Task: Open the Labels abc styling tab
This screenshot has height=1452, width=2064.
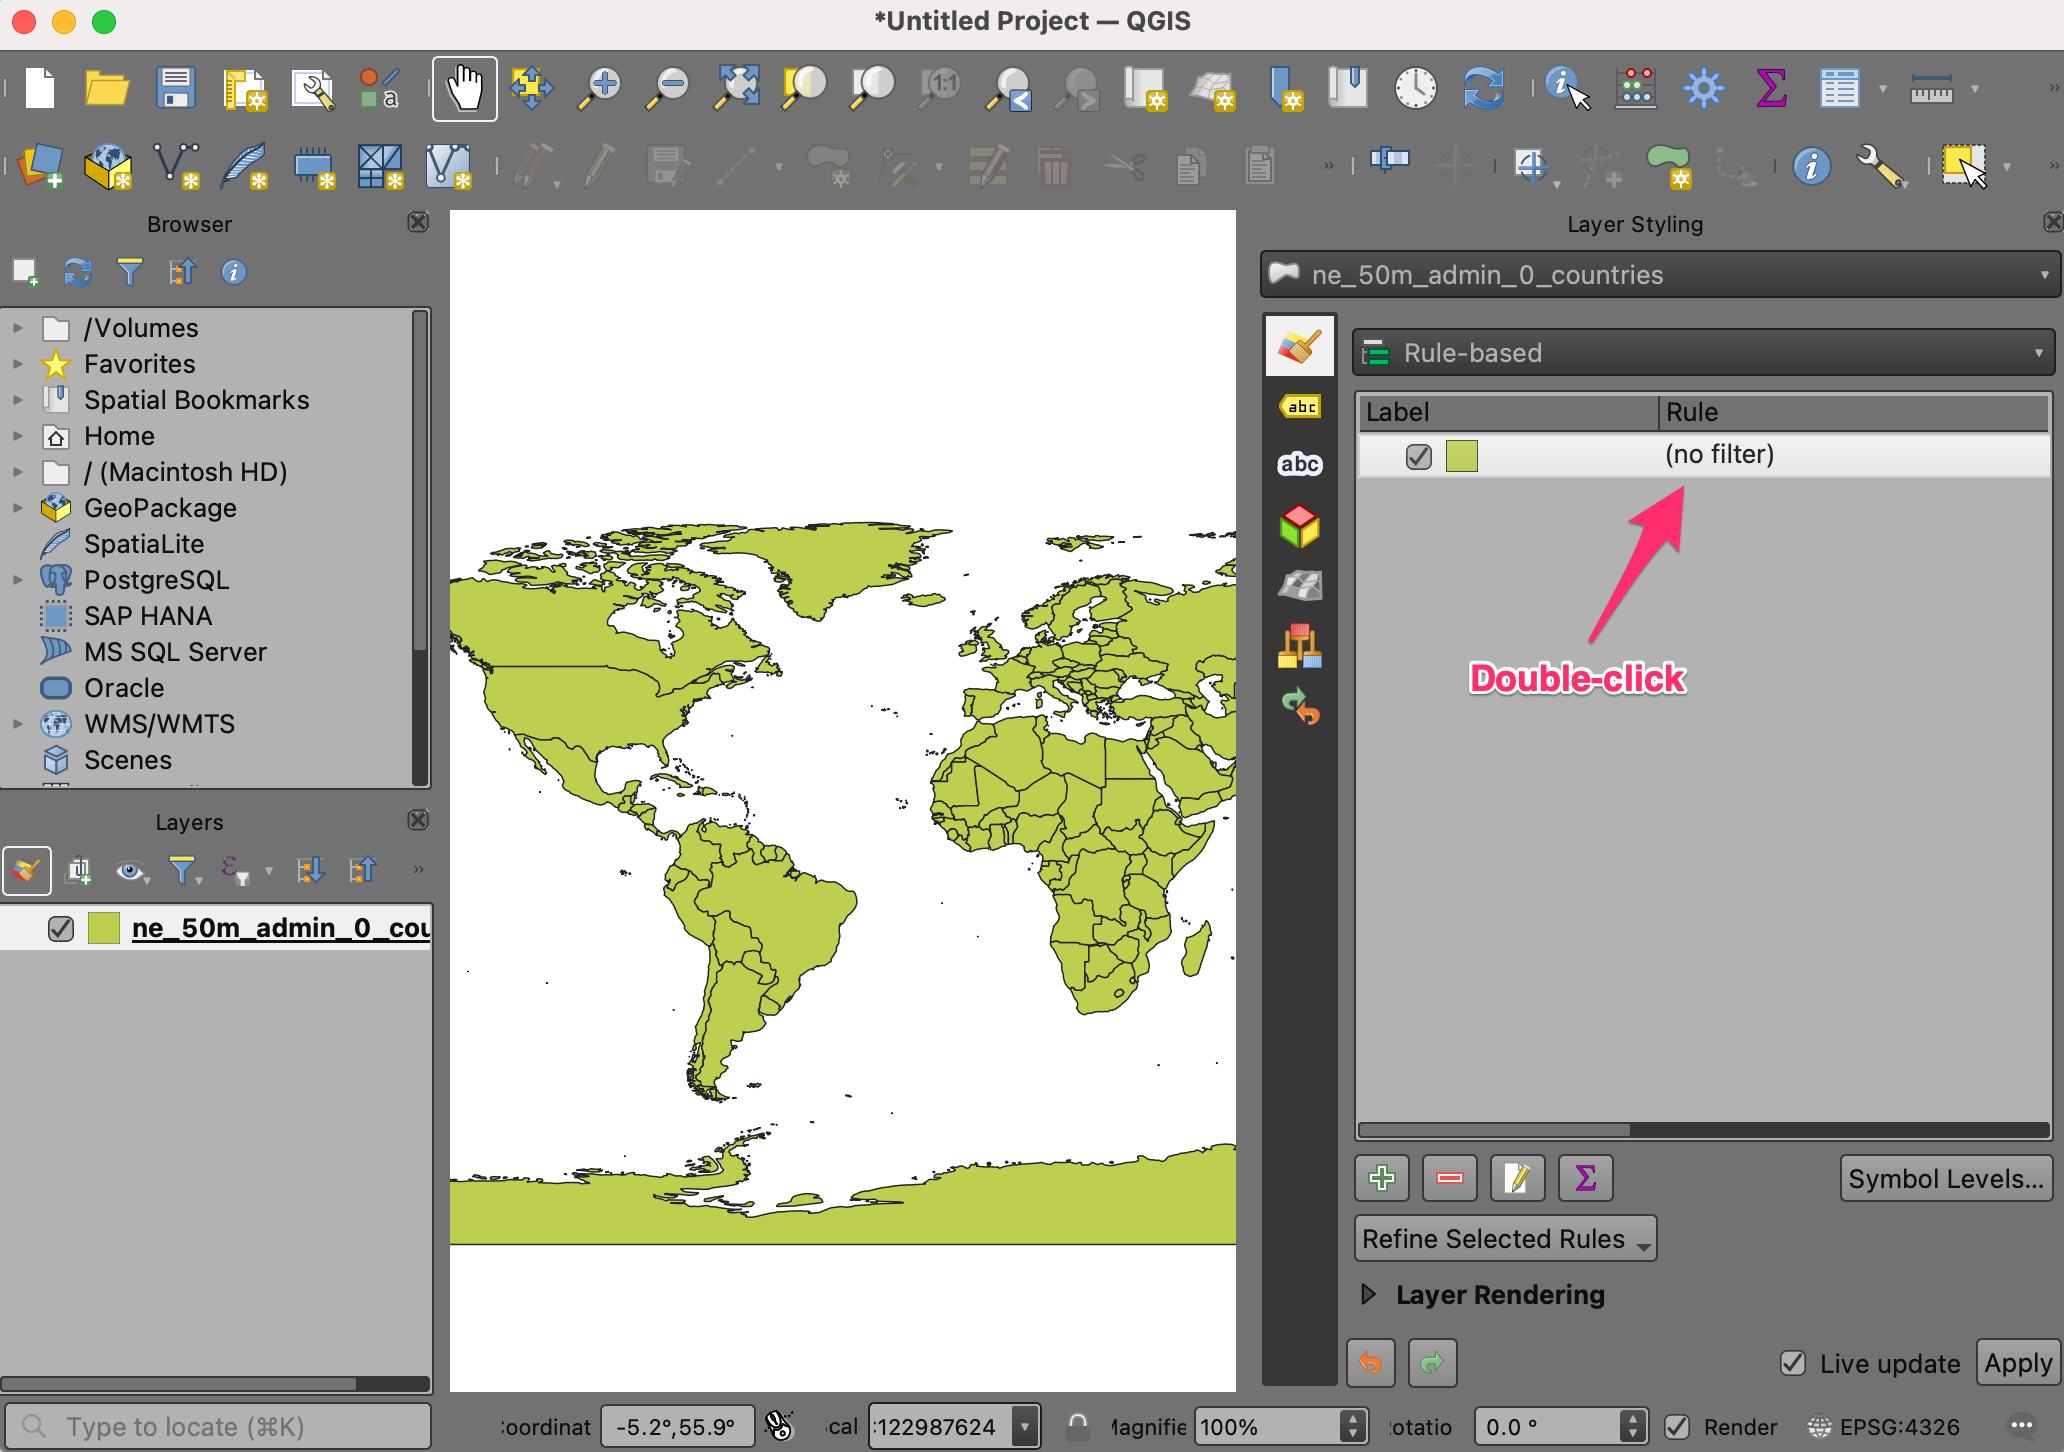Action: coord(1299,406)
